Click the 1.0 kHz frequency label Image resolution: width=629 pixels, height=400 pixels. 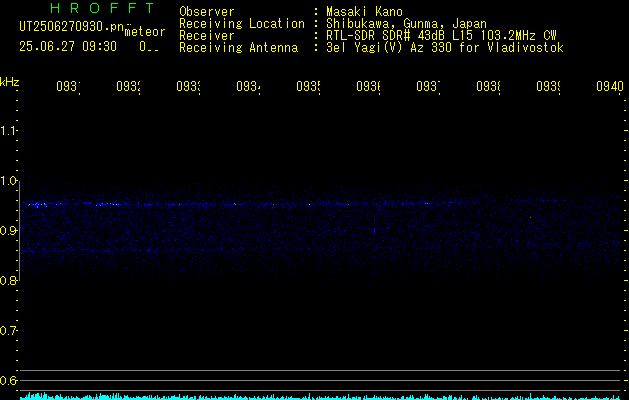[x=8, y=181]
